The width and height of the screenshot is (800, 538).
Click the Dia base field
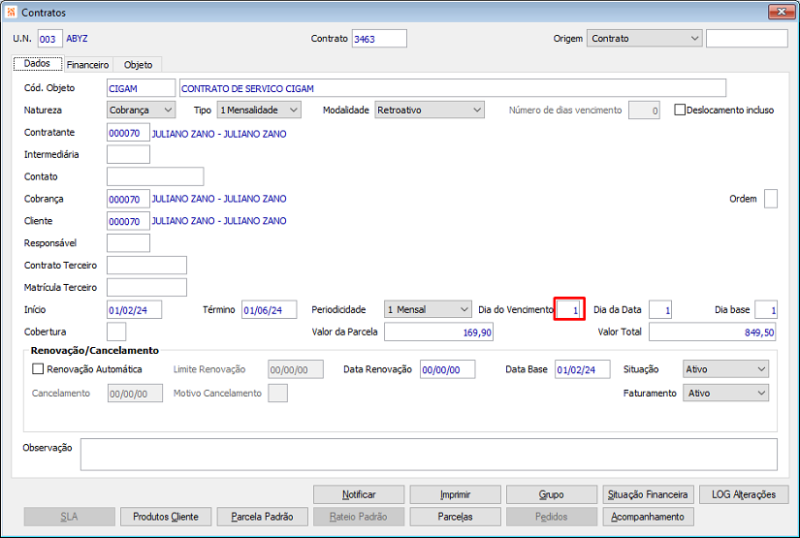click(766, 309)
